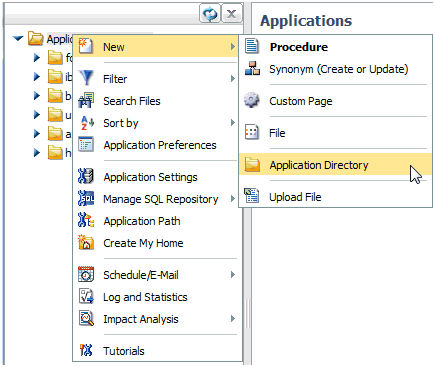Click the refresh icon in the panel header
This screenshot has width=435, height=367.
coord(210,14)
